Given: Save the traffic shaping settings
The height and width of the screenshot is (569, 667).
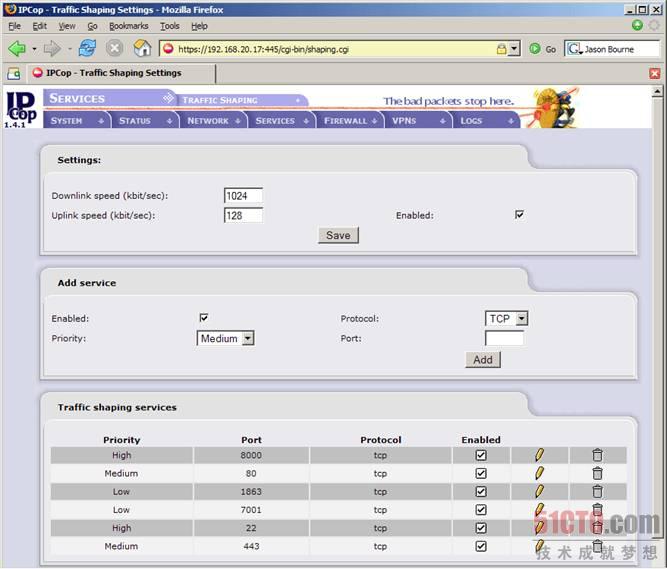Looking at the screenshot, I should coord(338,235).
